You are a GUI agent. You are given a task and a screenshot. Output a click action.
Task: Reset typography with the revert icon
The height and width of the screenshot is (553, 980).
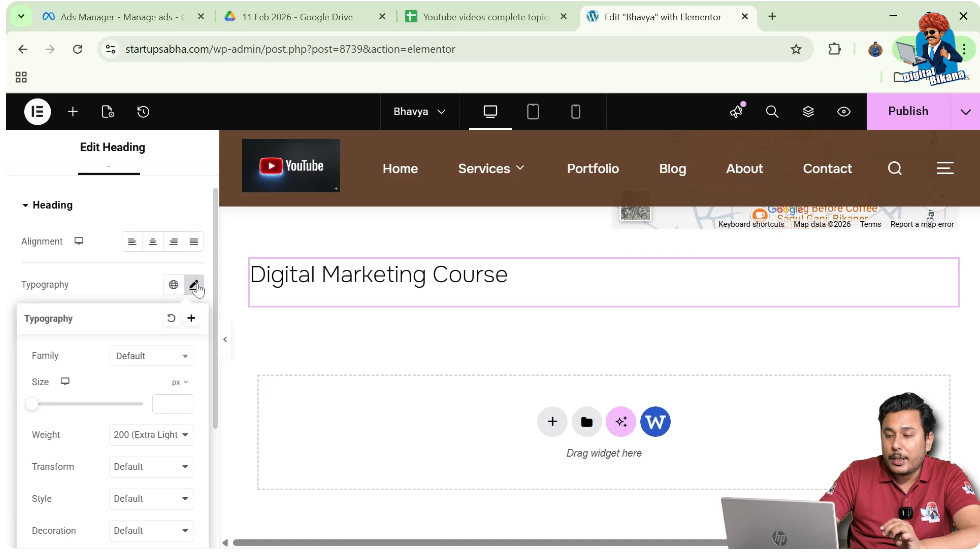[x=171, y=319]
